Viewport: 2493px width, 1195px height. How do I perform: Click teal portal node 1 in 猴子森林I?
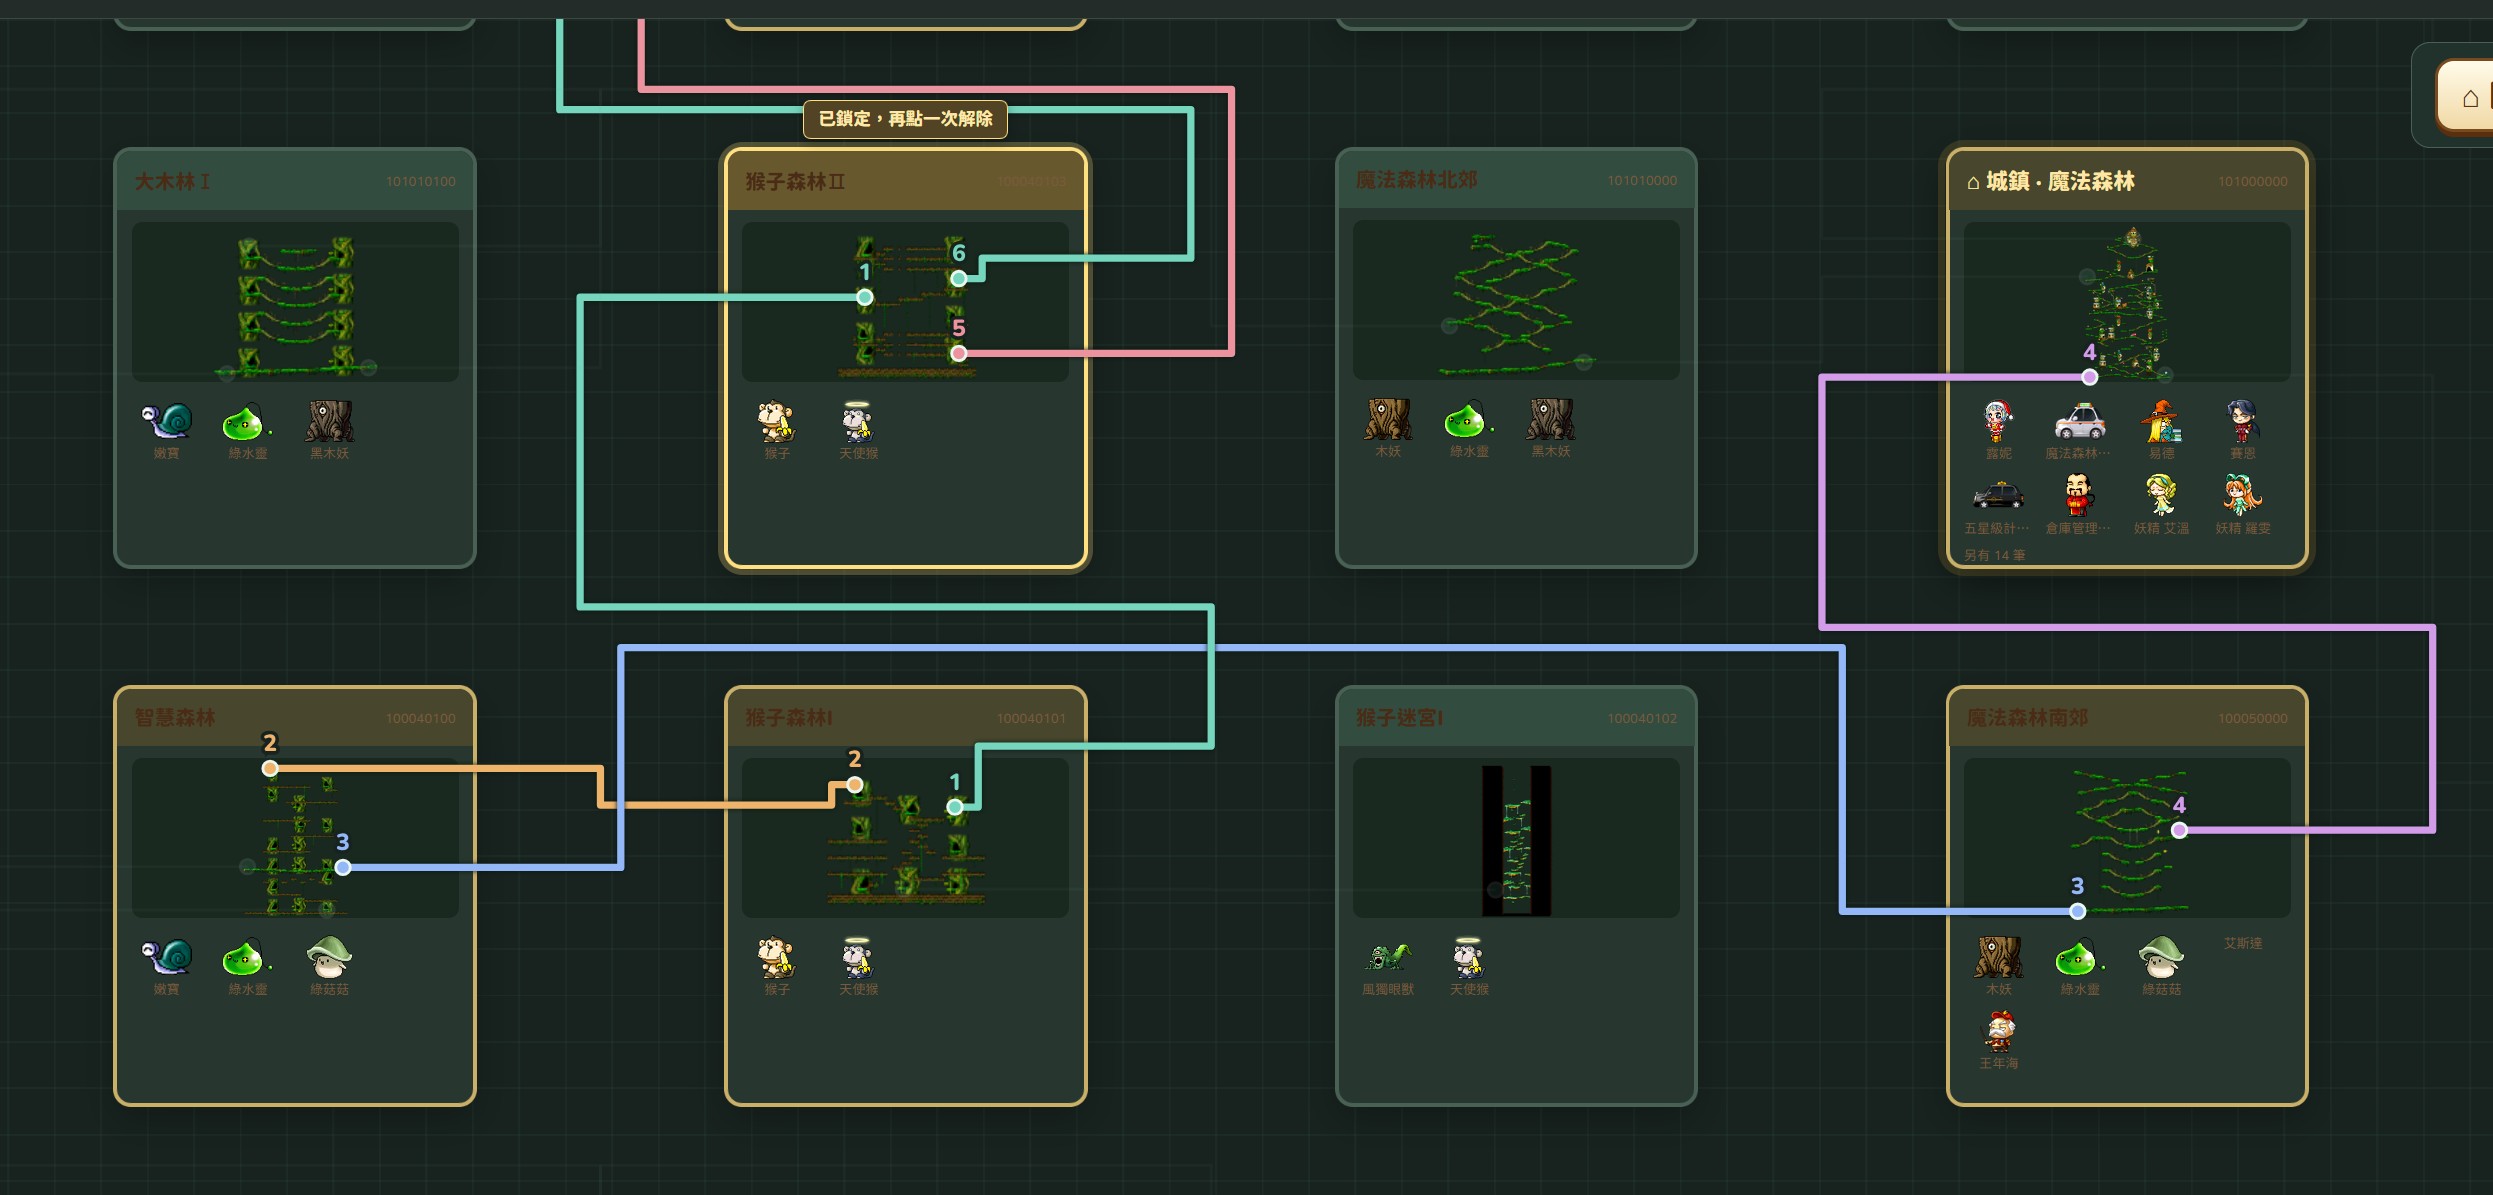pyautogui.click(x=955, y=806)
